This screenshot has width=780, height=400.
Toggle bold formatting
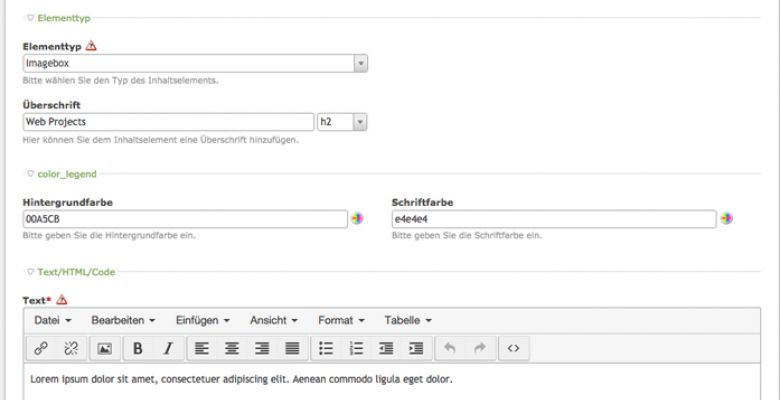tap(138, 348)
